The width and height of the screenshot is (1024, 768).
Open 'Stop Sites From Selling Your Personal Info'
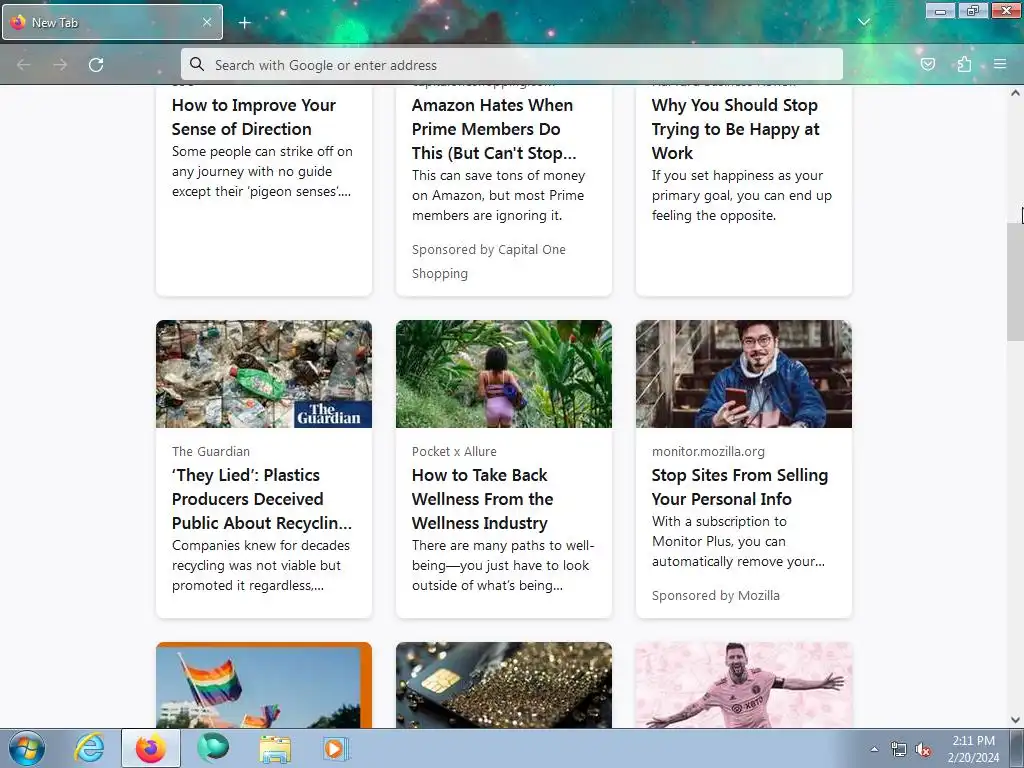(x=740, y=487)
